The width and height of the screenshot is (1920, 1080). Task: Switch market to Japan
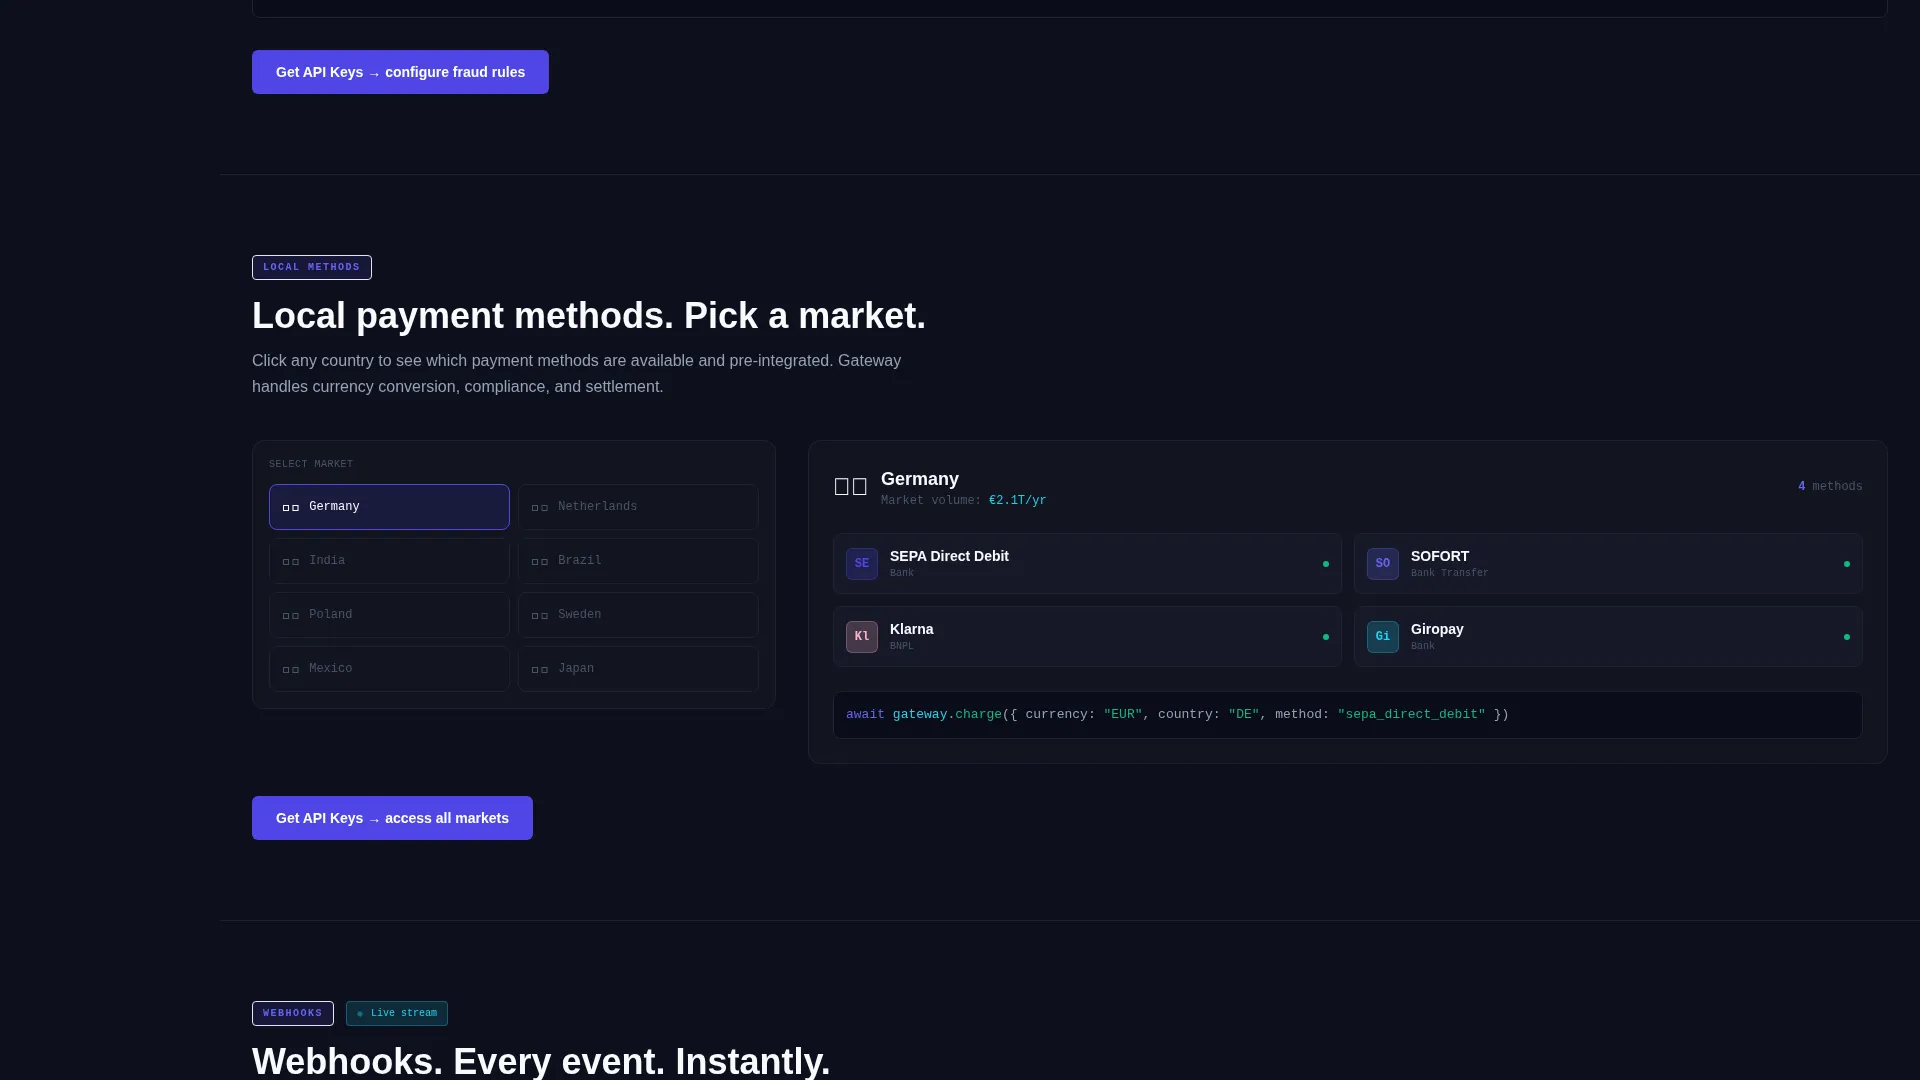pyautogui.click(x=638, y=669)
